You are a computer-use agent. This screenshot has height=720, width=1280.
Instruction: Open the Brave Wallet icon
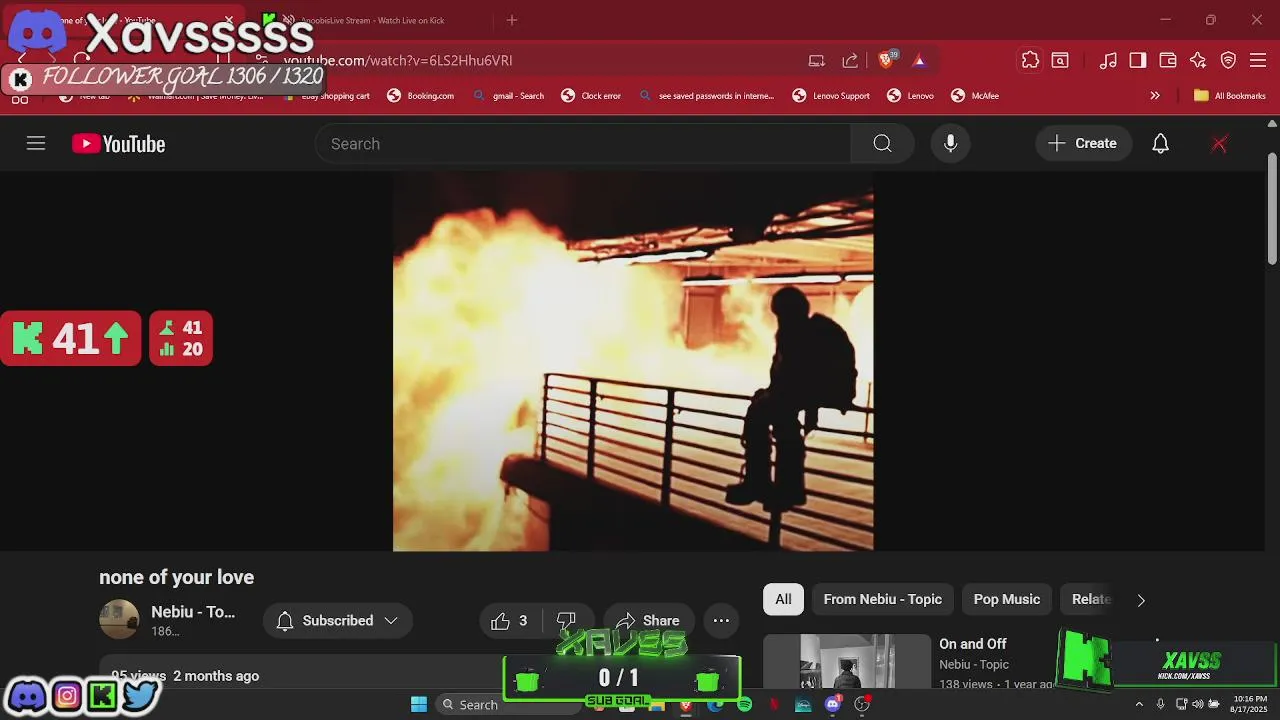point(1168,61)
